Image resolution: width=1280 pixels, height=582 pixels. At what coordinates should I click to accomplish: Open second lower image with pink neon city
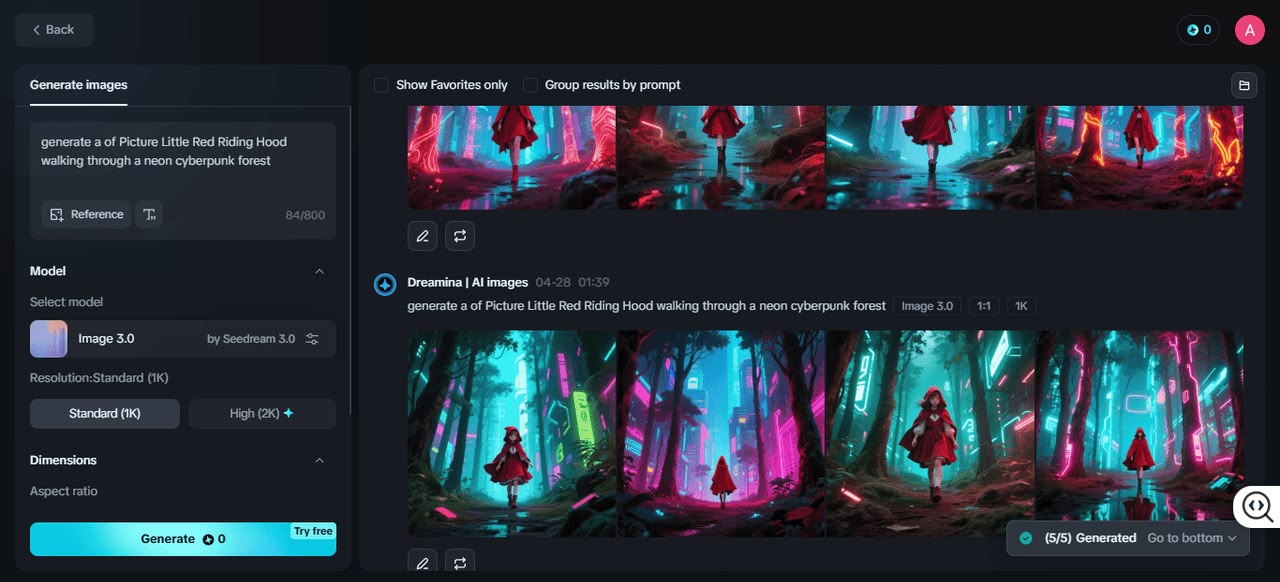(721, 433)
